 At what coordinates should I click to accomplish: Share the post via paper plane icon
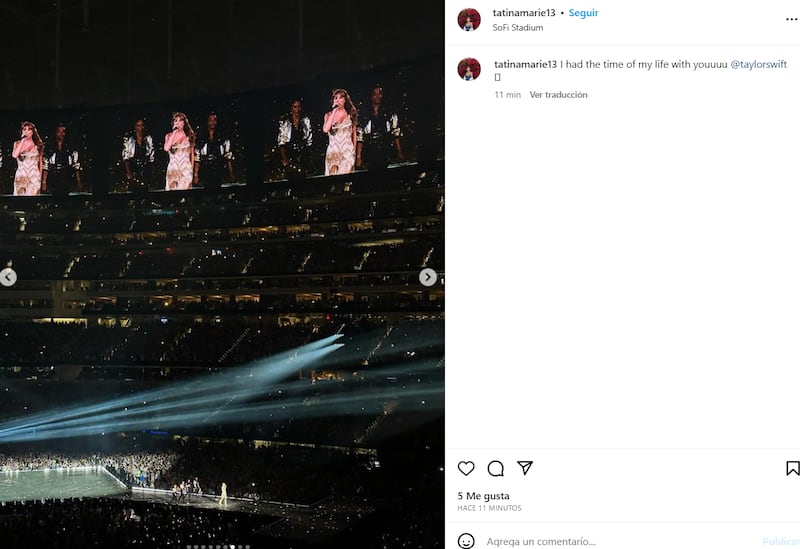pos(524,468)
